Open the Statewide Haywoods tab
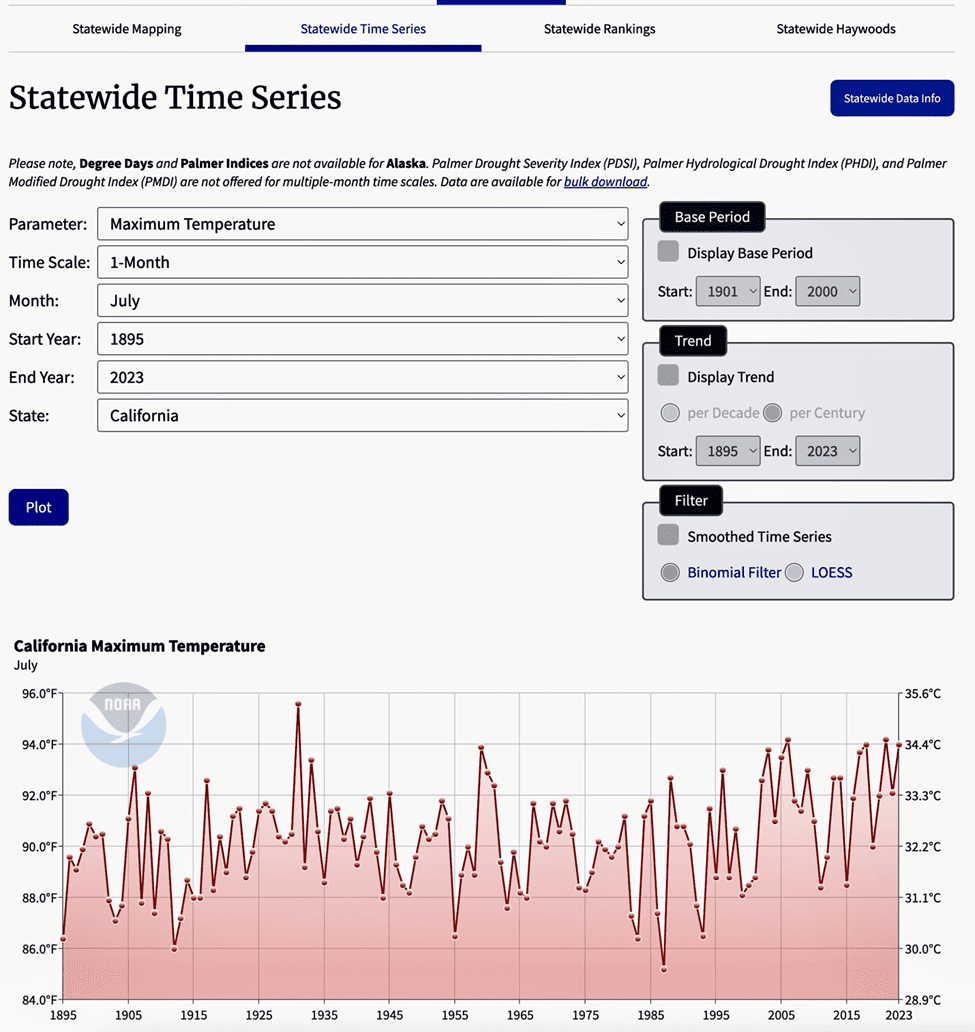975x1032 pixels. [x=836, y=29]
